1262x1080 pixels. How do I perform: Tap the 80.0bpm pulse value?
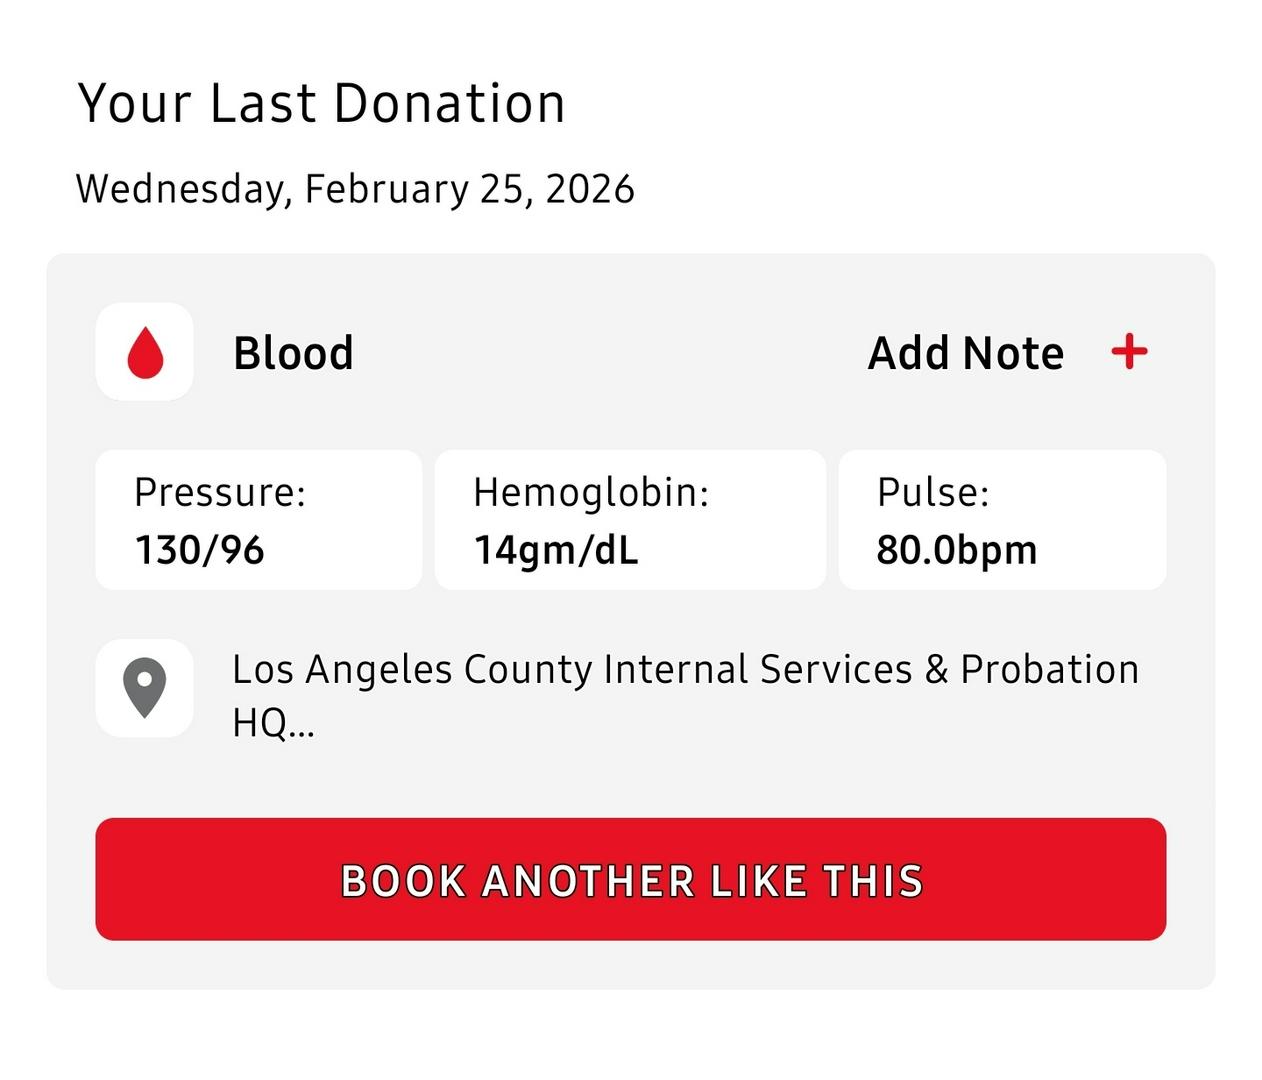coord(957,550)
